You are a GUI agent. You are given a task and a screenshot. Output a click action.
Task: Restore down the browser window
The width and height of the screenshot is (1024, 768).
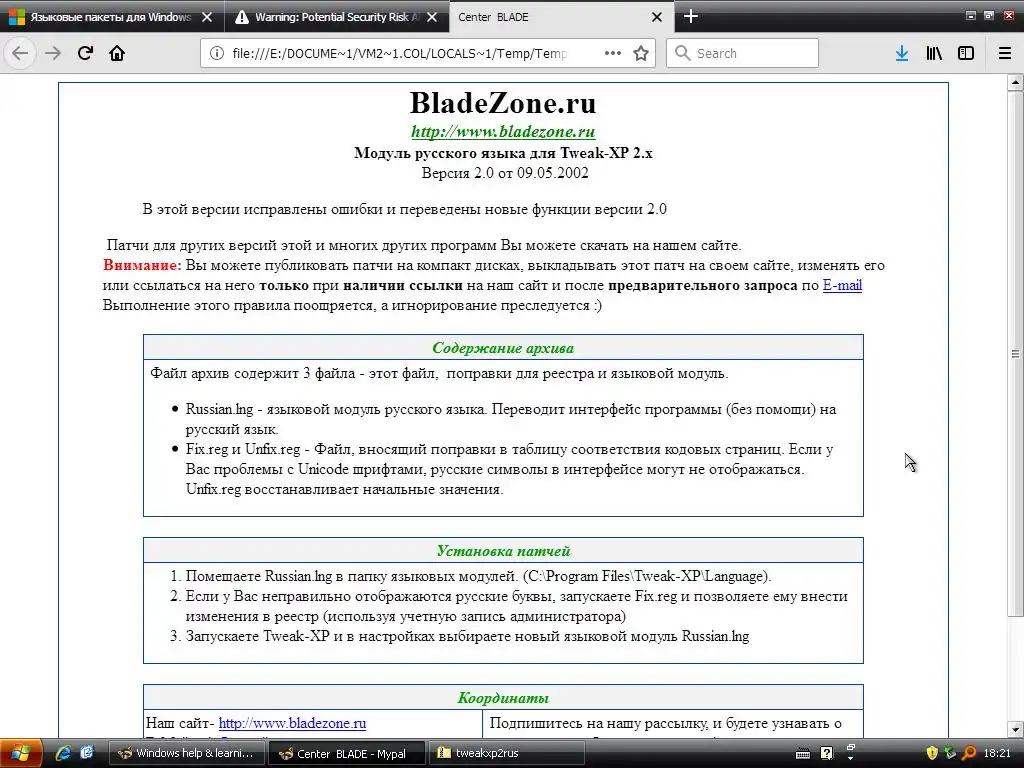(989, 15)
